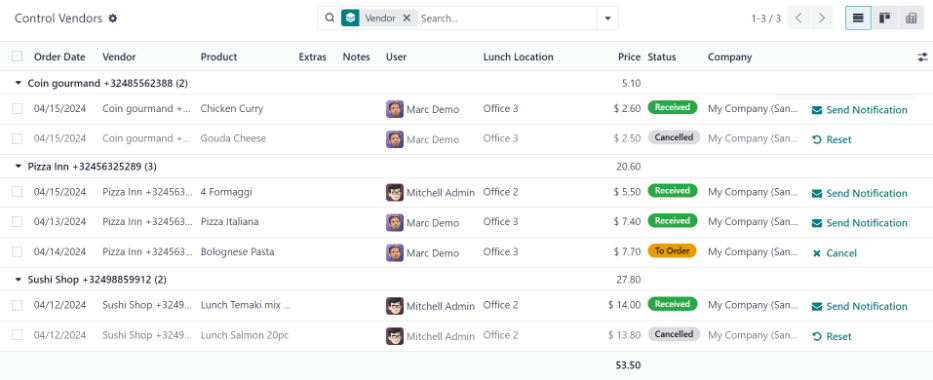Send Notification for Pizza Italiana order
Screen dimensions: 933x380
tap(860, 223)
